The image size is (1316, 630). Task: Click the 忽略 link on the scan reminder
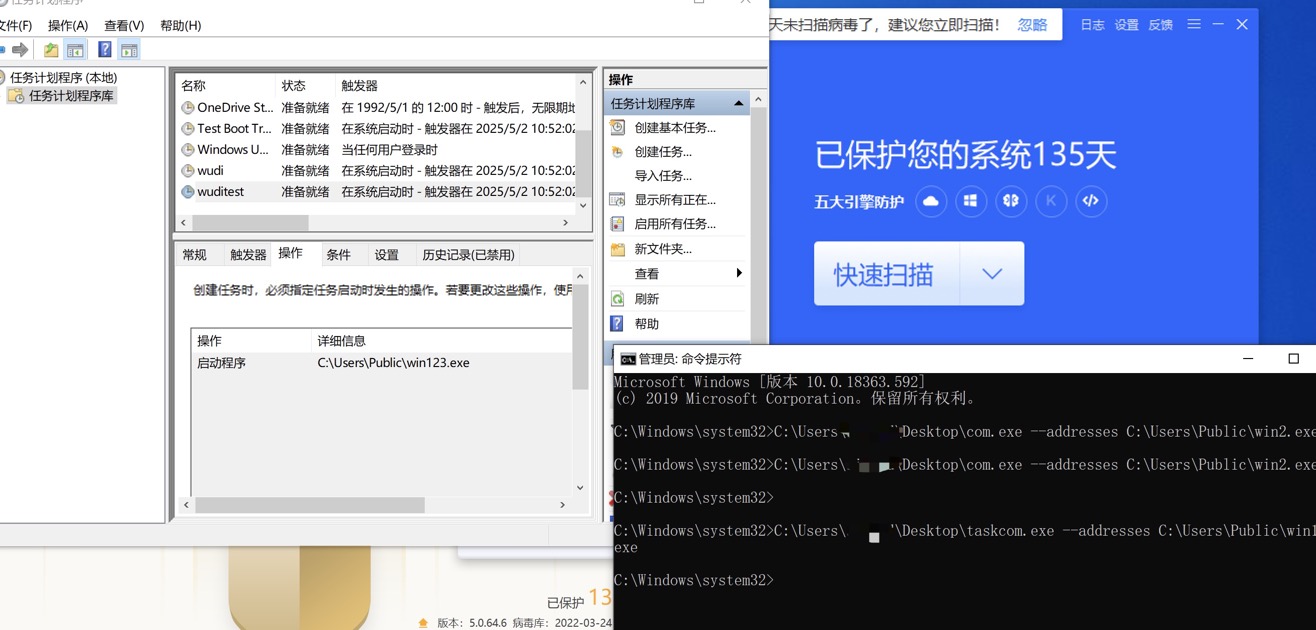click(x=1032, y=24)
